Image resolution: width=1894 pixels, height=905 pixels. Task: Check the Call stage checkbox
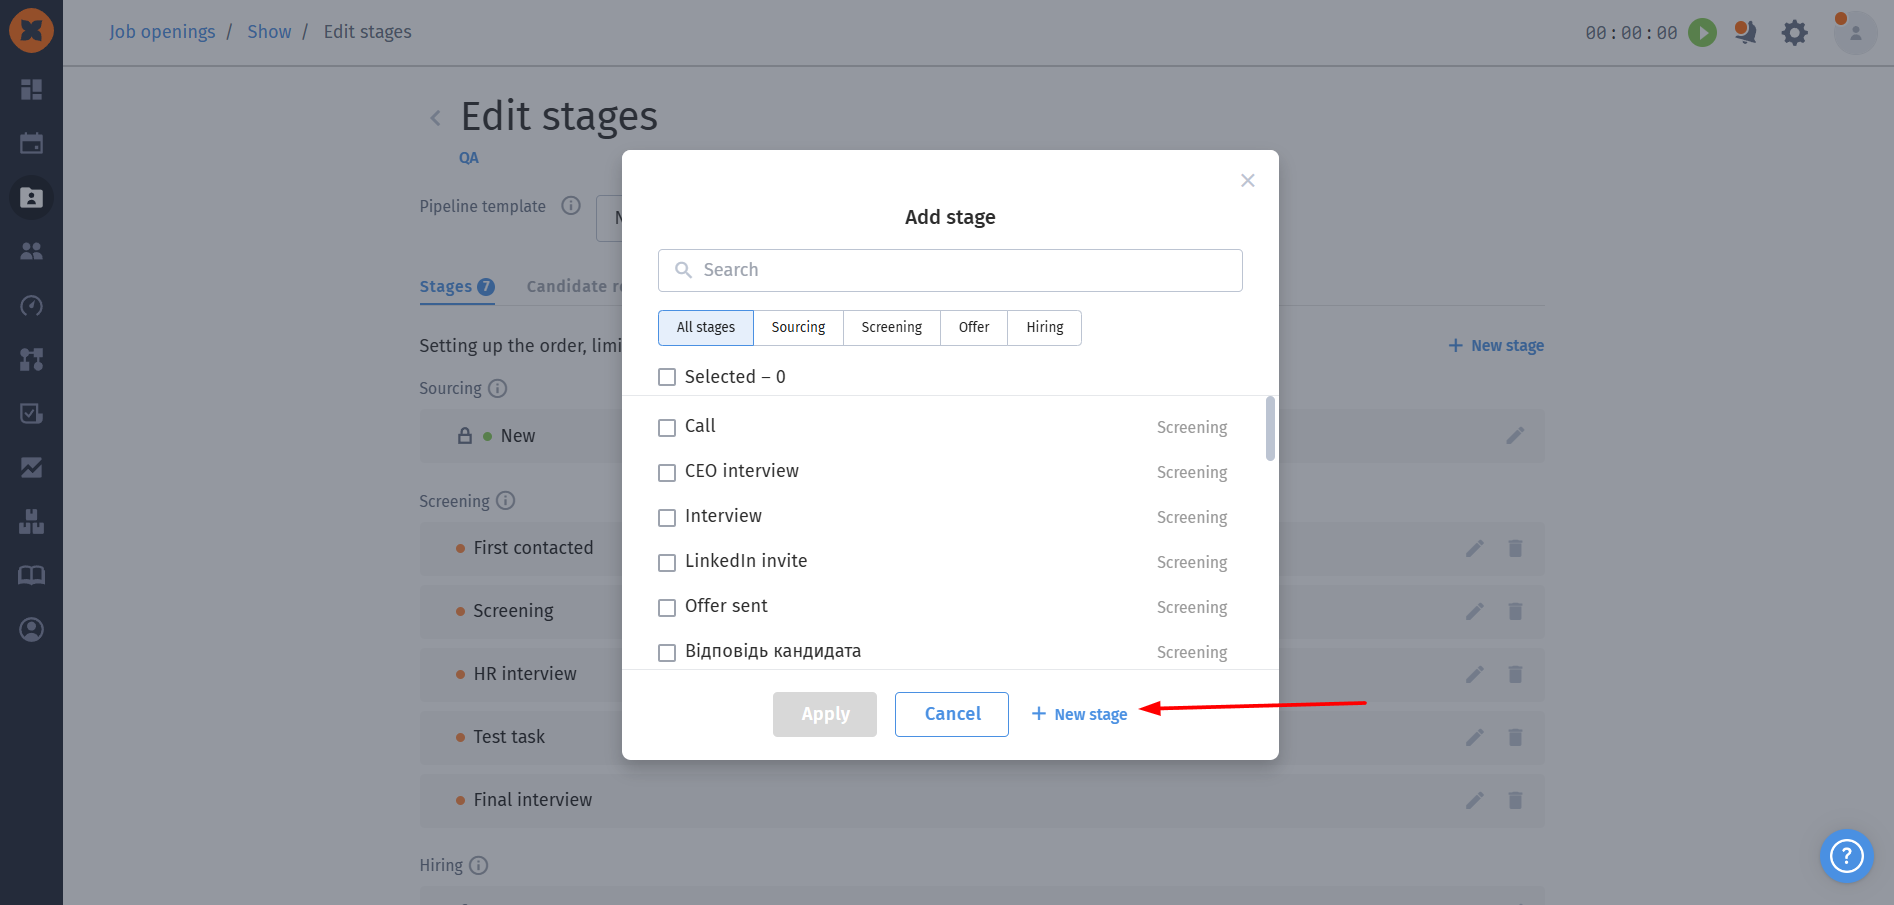click(667, 428)
